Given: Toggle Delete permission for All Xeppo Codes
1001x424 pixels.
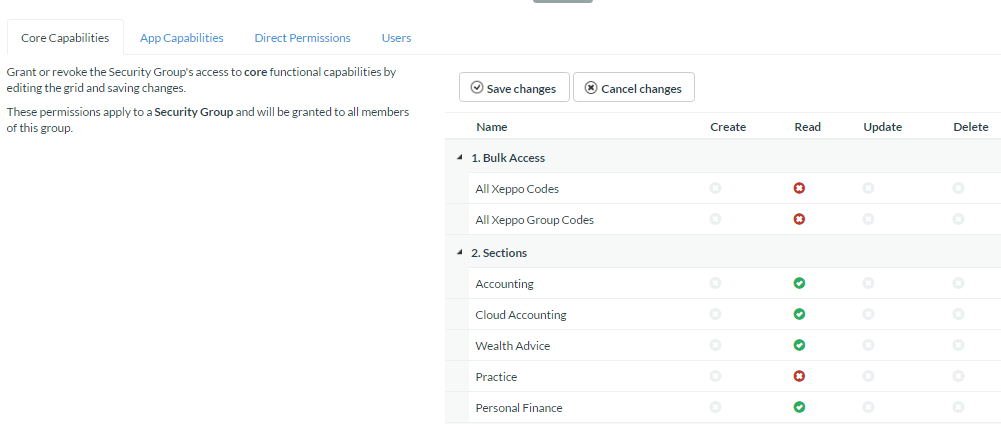Looking at the screenshot, I should click(958, 188).
